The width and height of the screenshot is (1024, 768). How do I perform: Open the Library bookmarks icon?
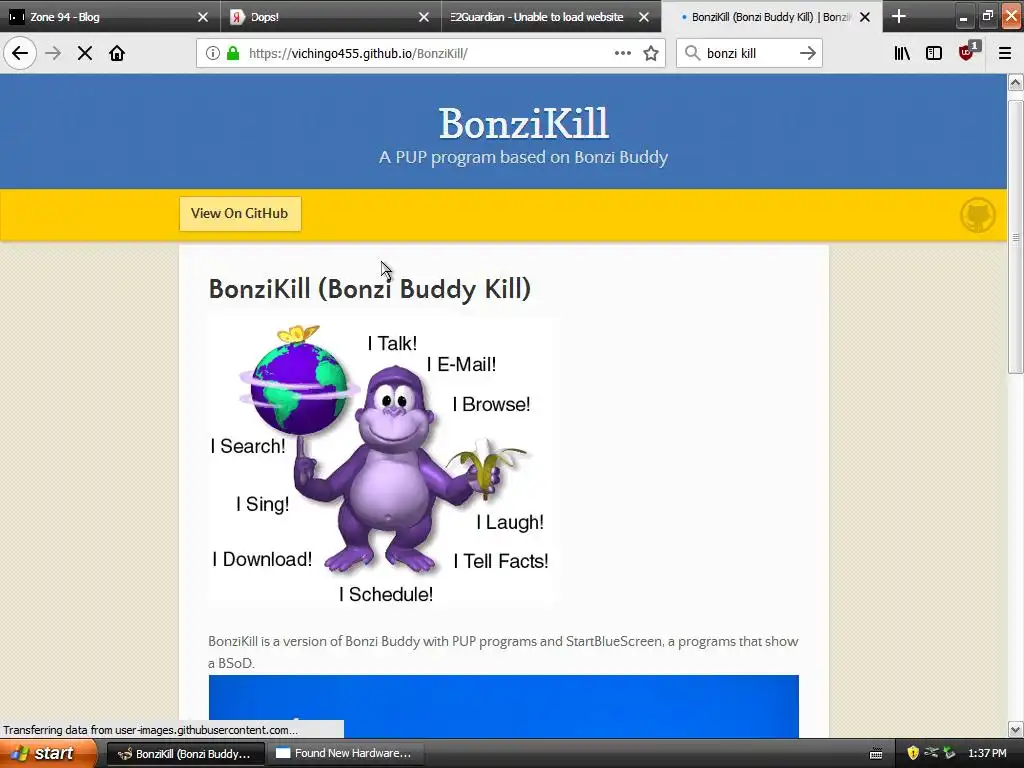click(902, 53)
